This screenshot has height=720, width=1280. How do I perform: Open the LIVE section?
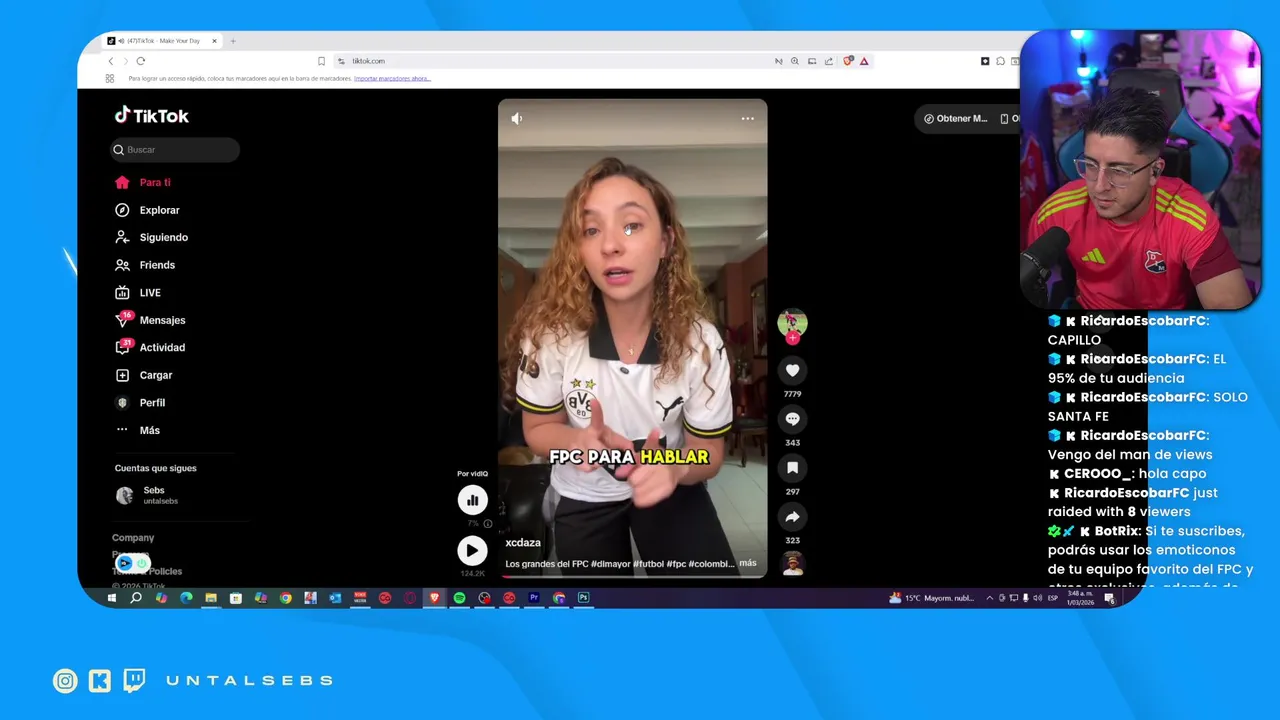(x=138, y=293)
